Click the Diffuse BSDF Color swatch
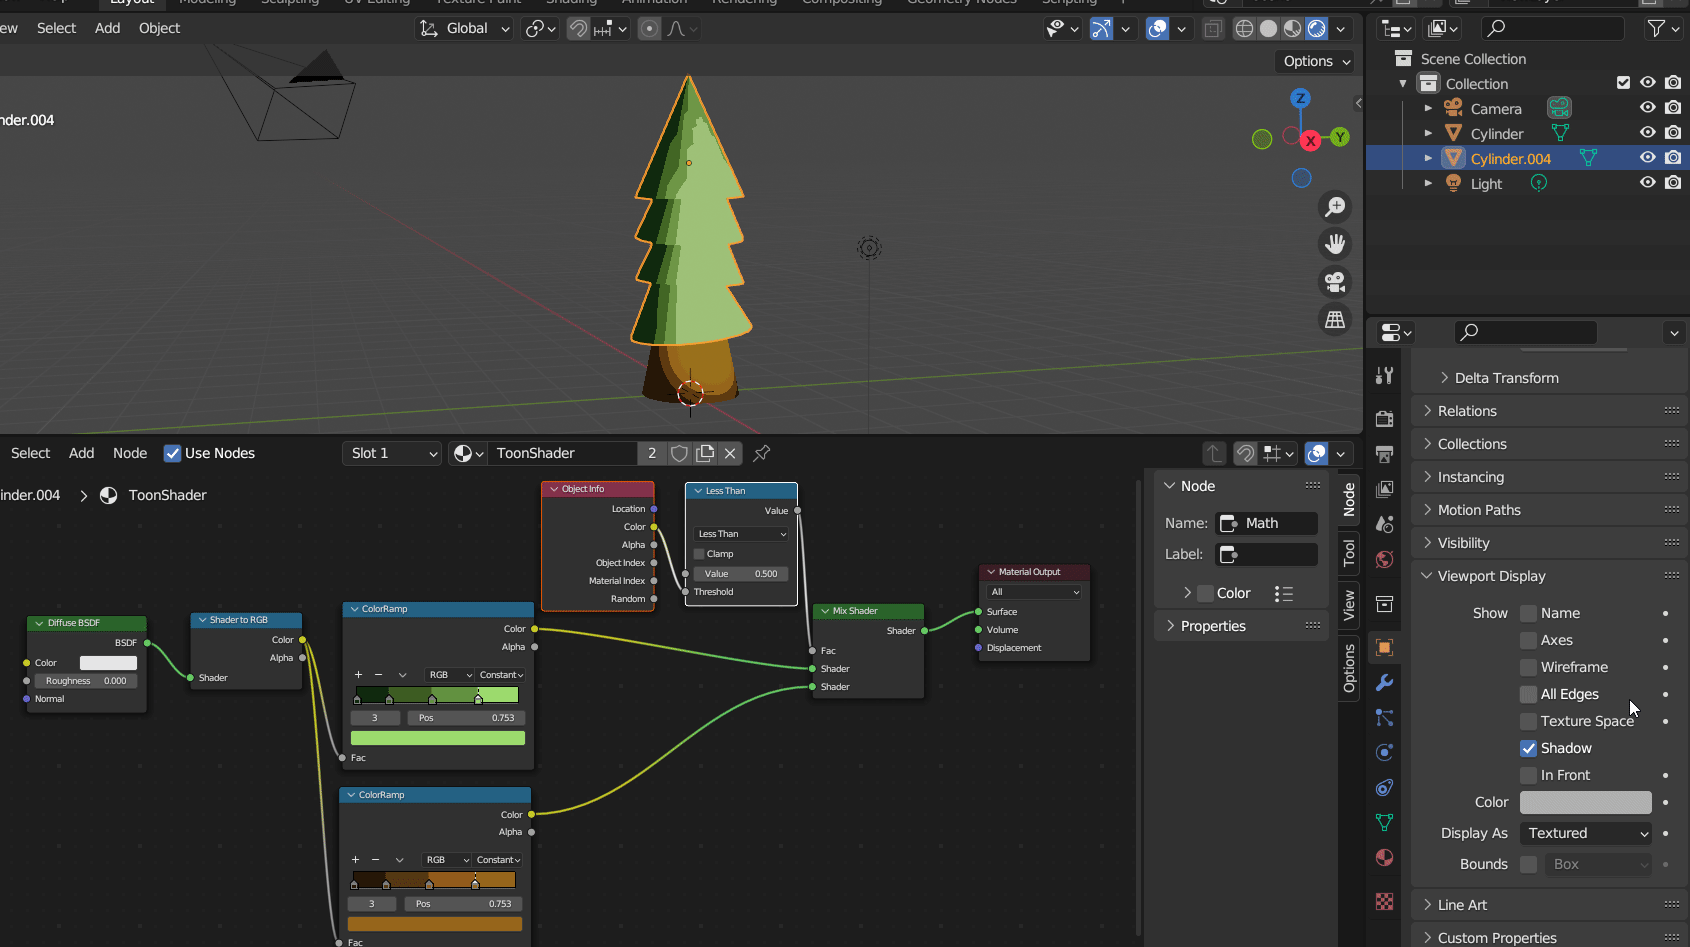Image resolution: width=1690 pixels, height=947 pixels. click(108, 663)
